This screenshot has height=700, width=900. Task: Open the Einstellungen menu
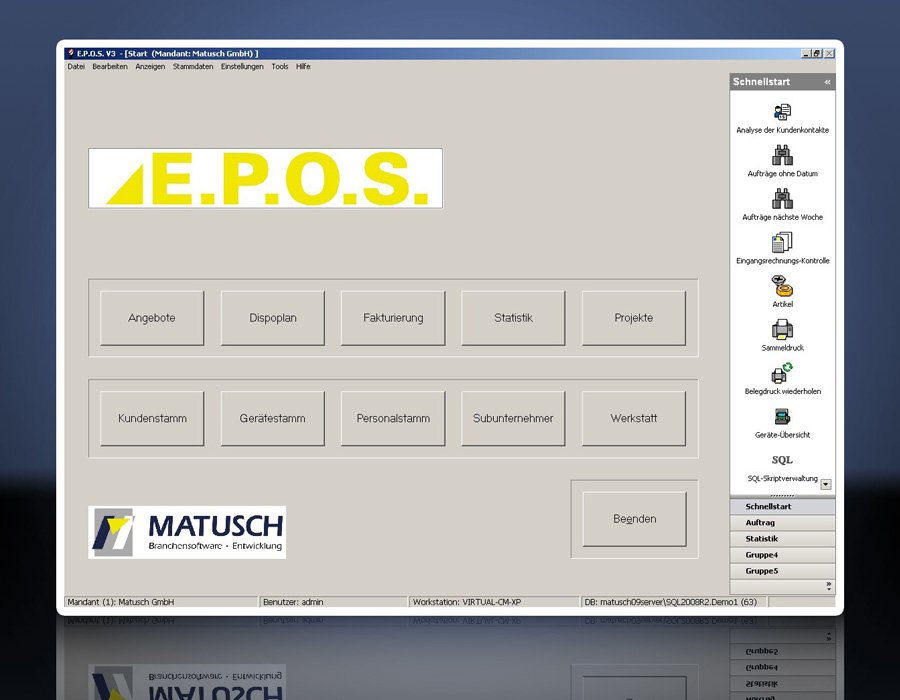242,67
